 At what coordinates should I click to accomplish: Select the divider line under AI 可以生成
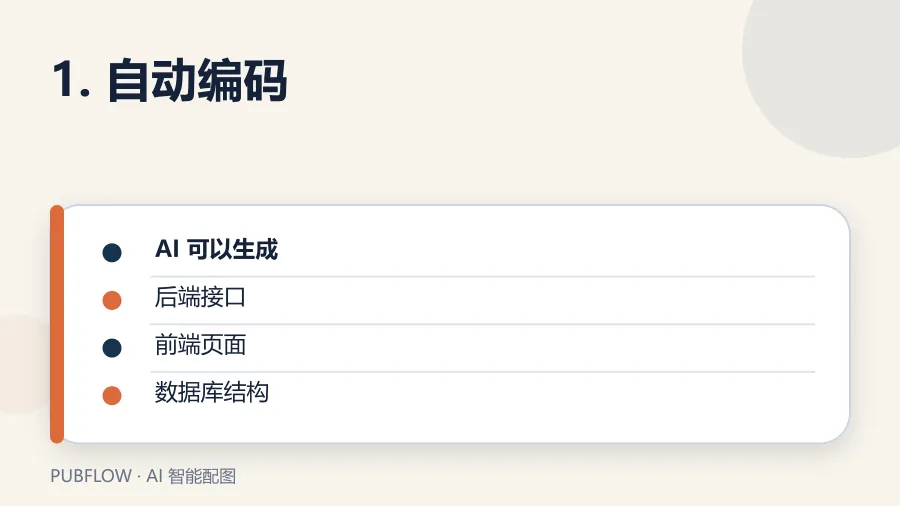point(482,277)
